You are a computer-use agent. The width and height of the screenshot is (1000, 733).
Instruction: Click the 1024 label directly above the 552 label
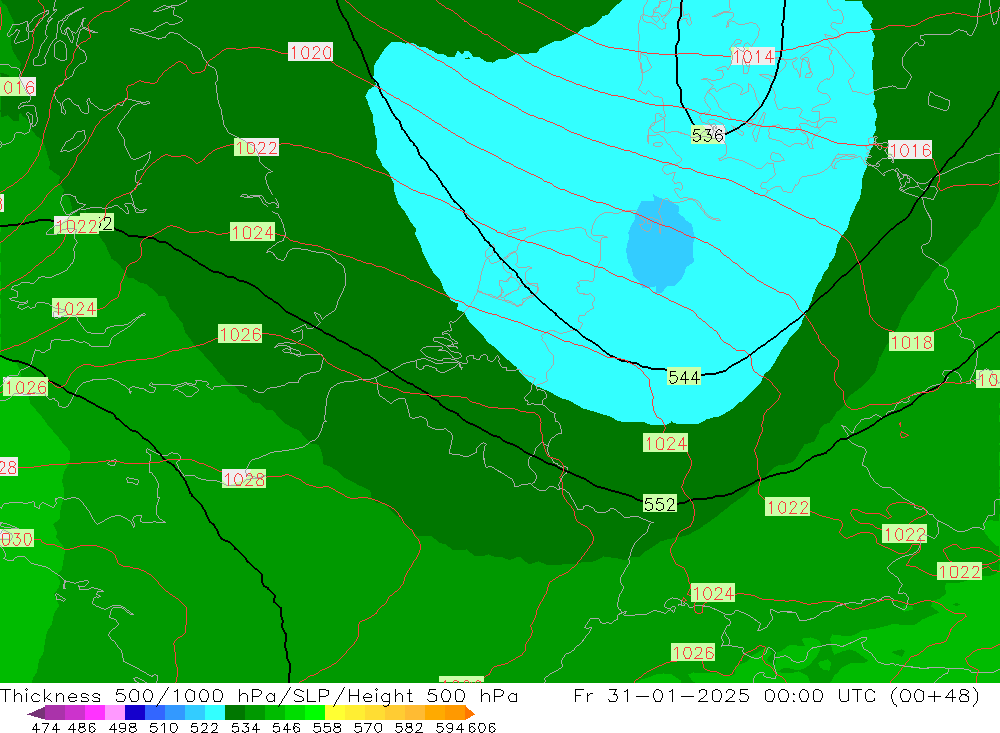(x=665, y=443)
